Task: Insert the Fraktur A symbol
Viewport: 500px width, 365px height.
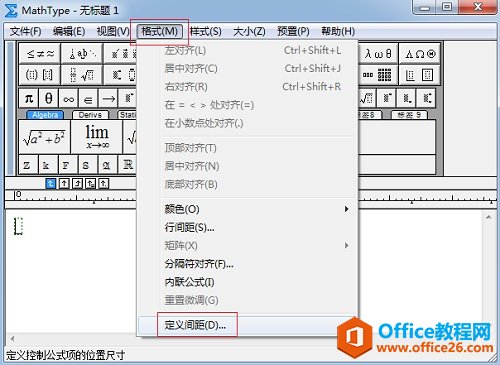Action: [x=107, y=165]
